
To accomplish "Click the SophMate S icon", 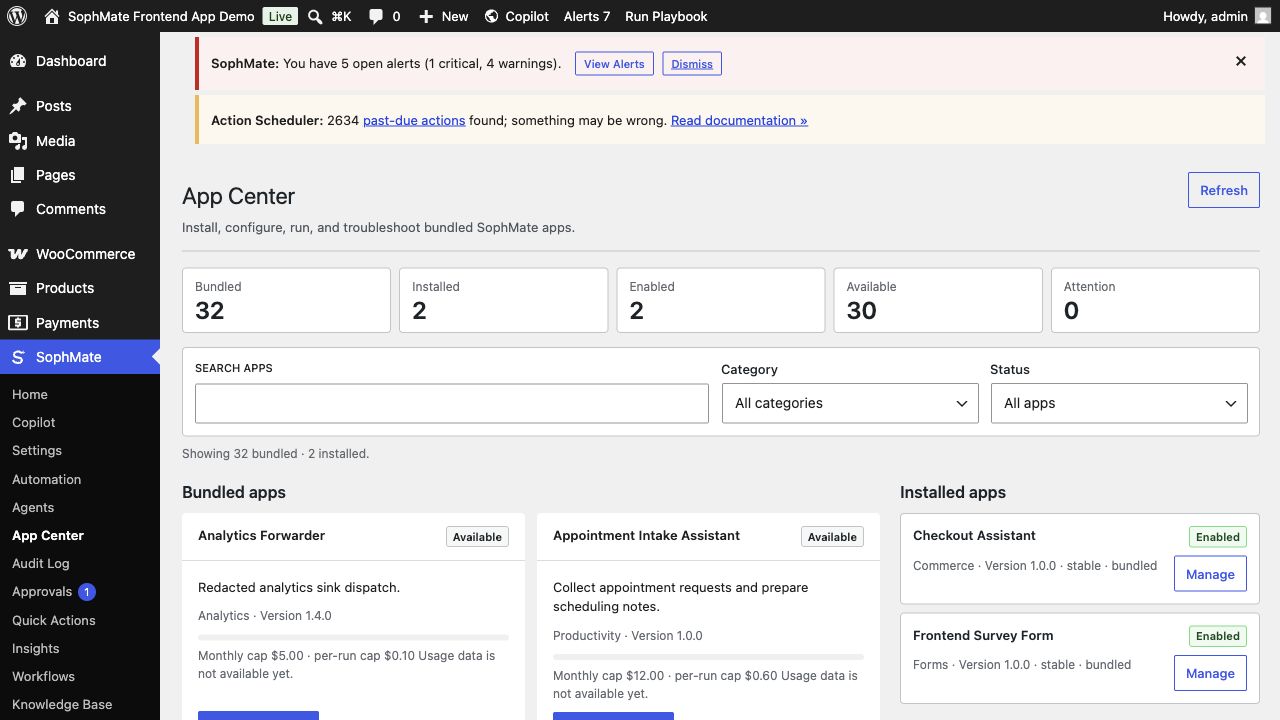I will [18, 357].
